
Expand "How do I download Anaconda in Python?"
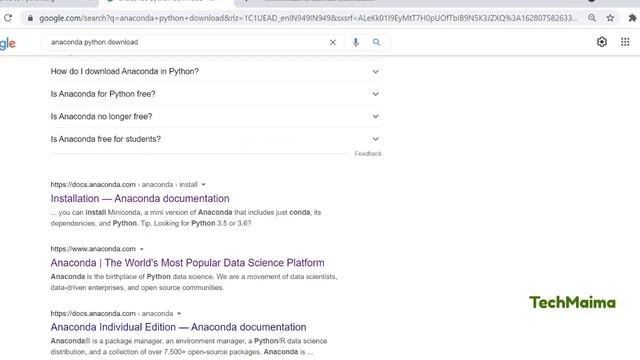point(215,71)
